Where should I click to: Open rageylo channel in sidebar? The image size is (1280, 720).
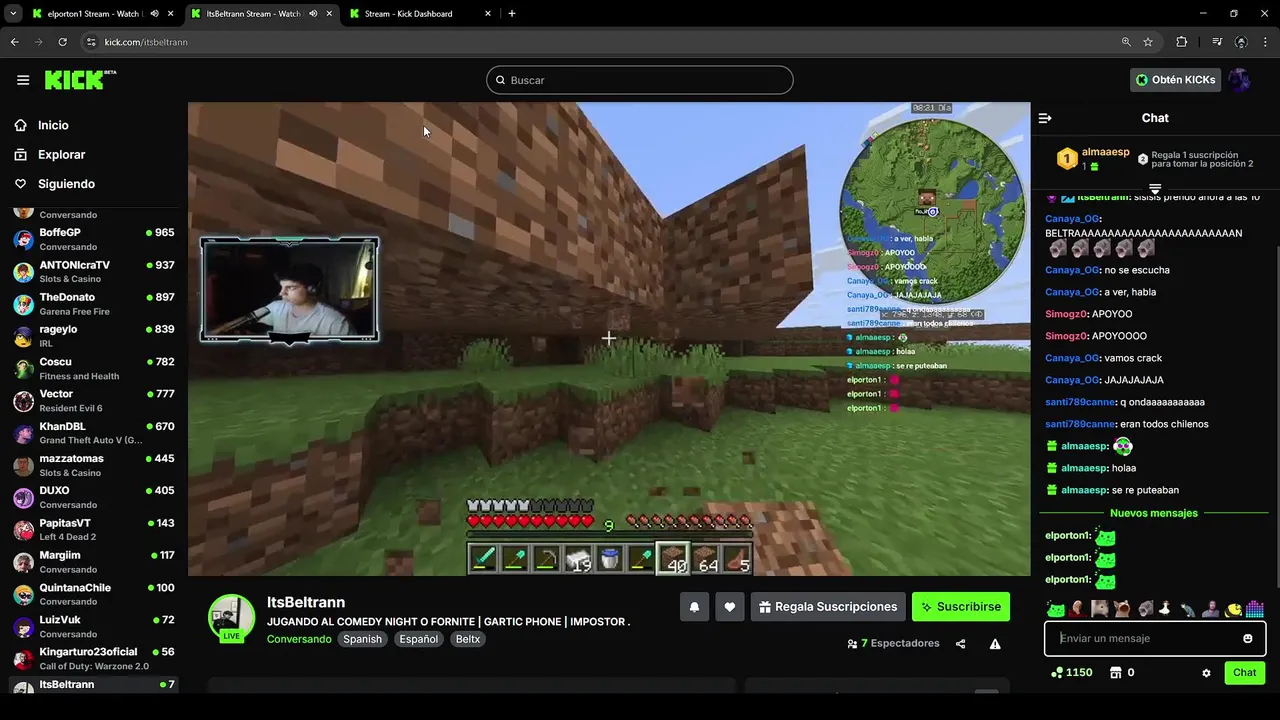point(94,336)
